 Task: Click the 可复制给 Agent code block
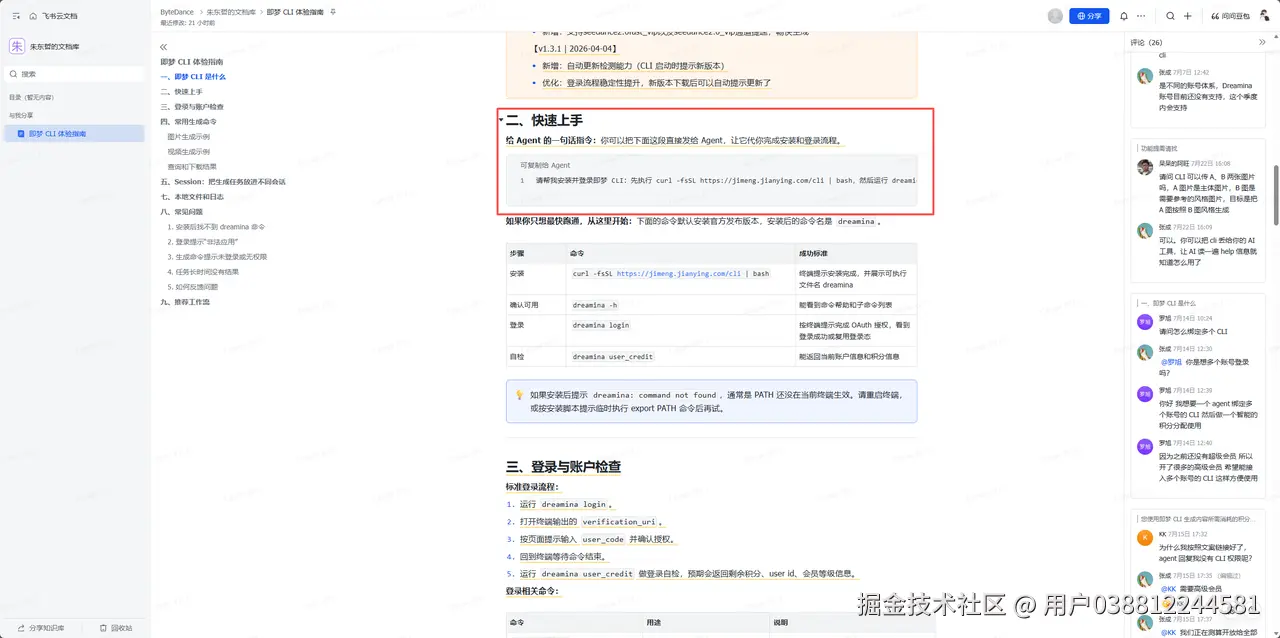[711, 179]
